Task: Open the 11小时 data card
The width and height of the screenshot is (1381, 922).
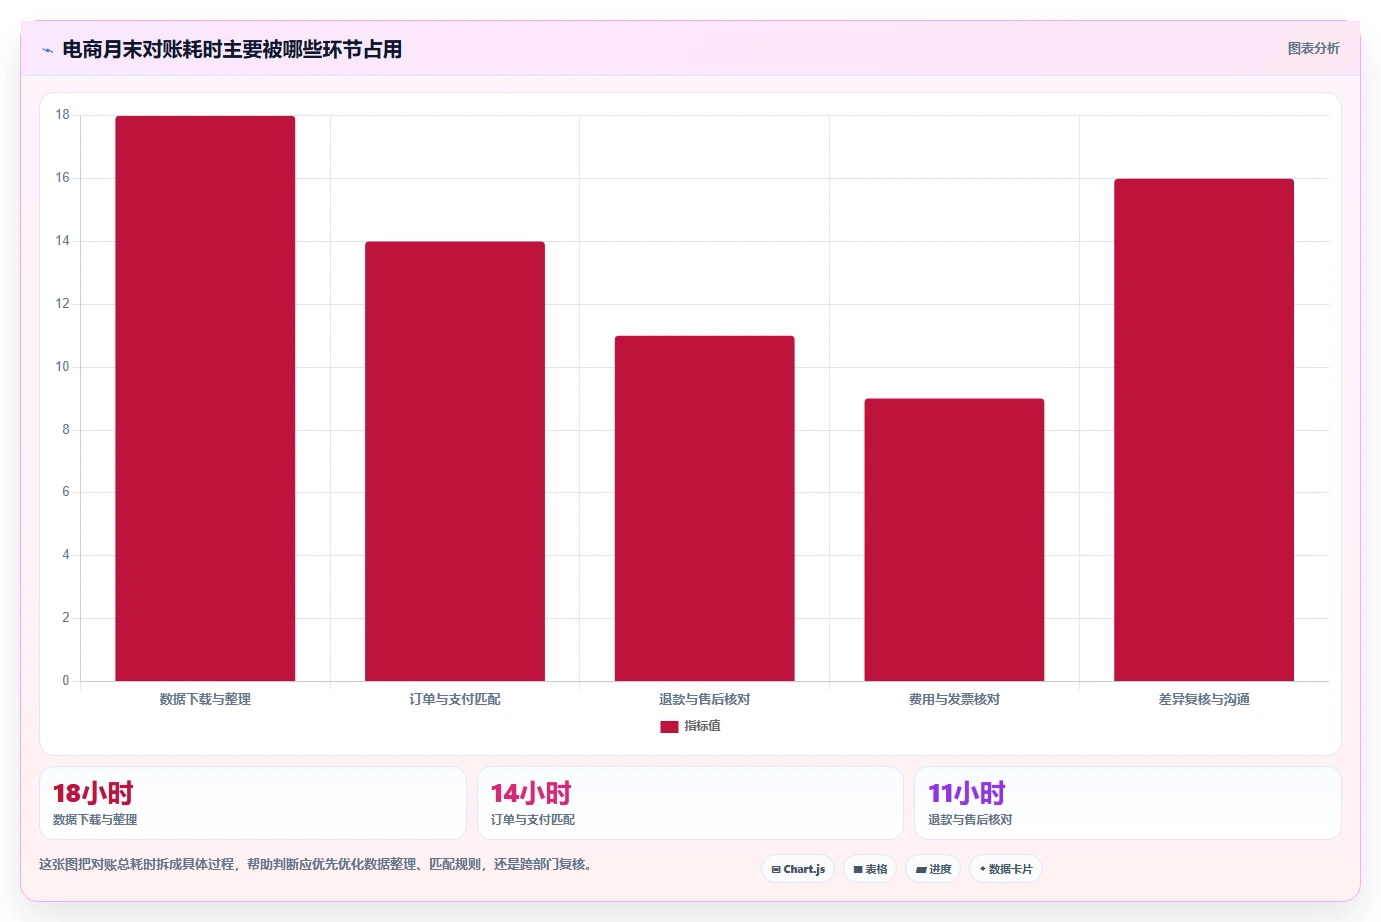Action: click(1128, 803)
